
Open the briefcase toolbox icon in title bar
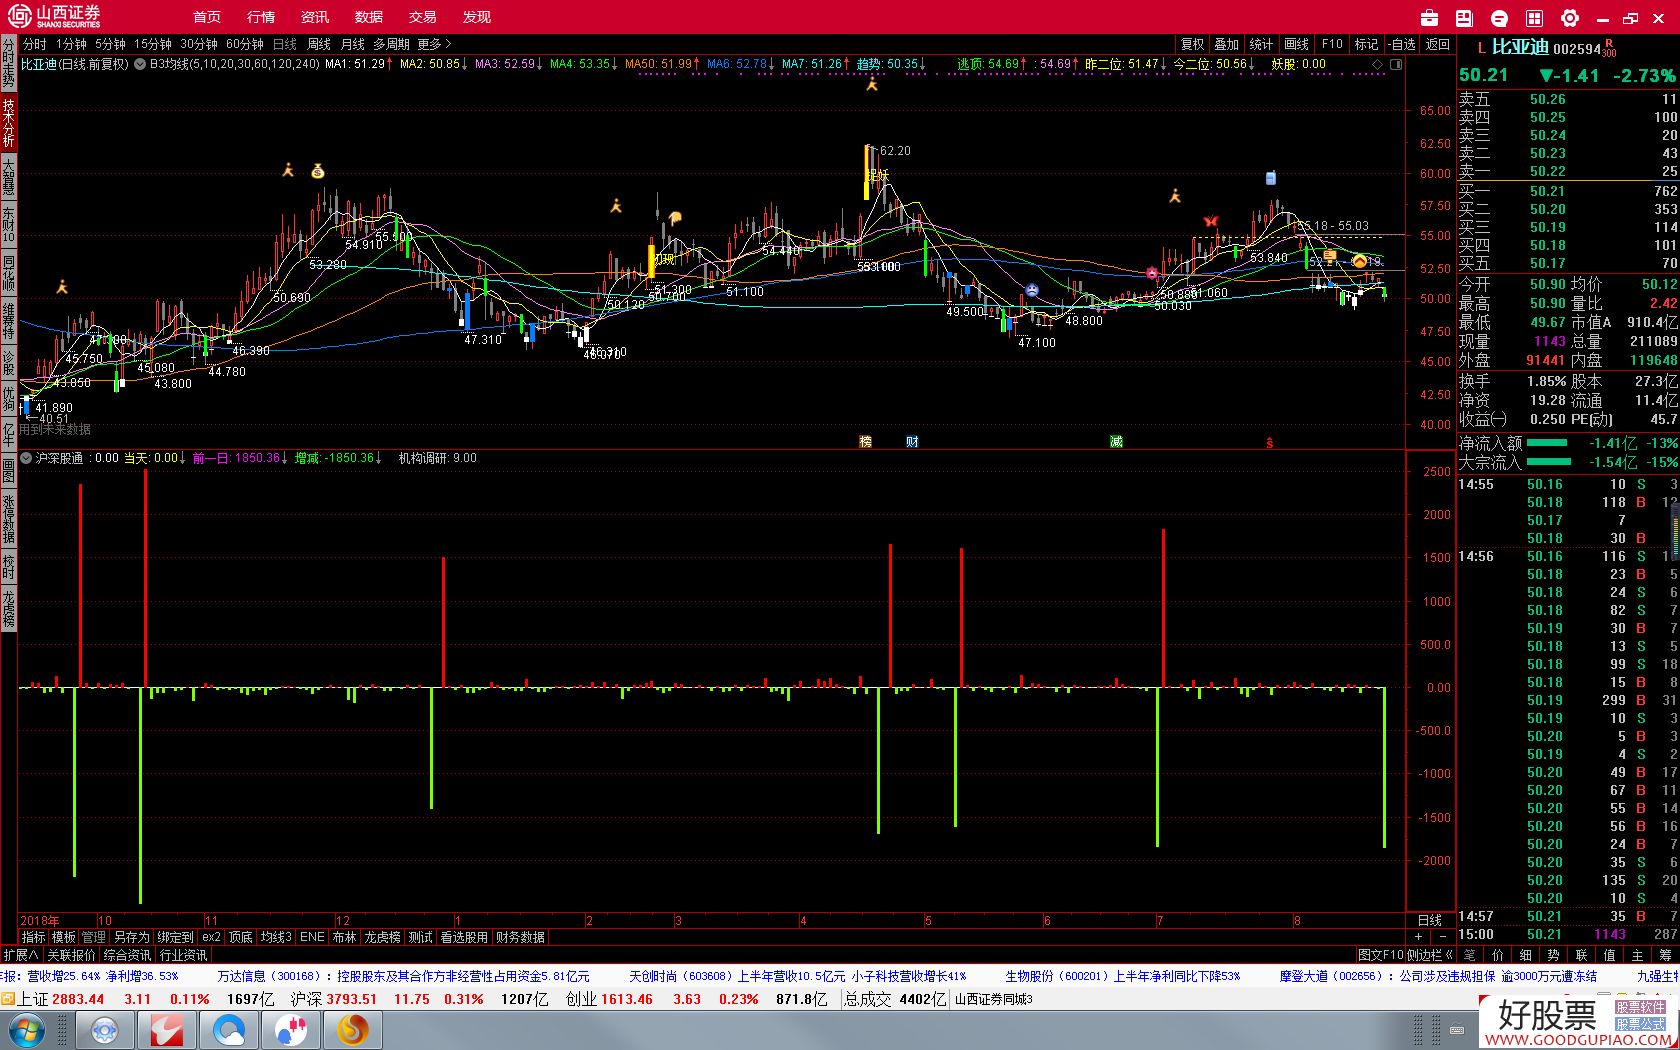pos(1429,18)
